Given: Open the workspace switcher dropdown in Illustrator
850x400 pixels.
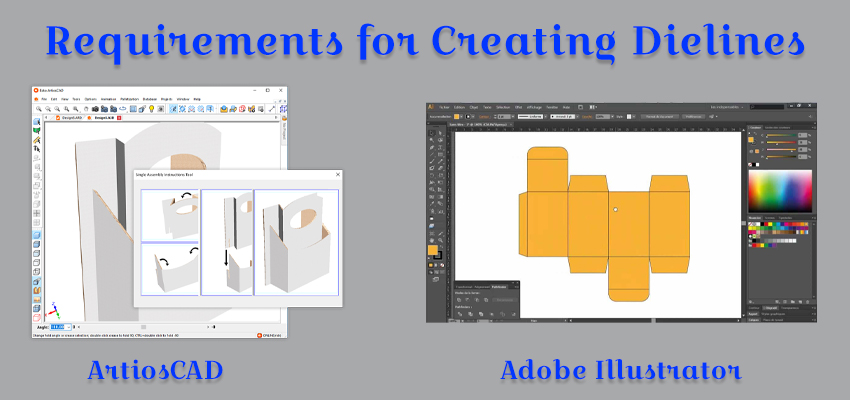Looking at the screenshot, I should (726, 107).
